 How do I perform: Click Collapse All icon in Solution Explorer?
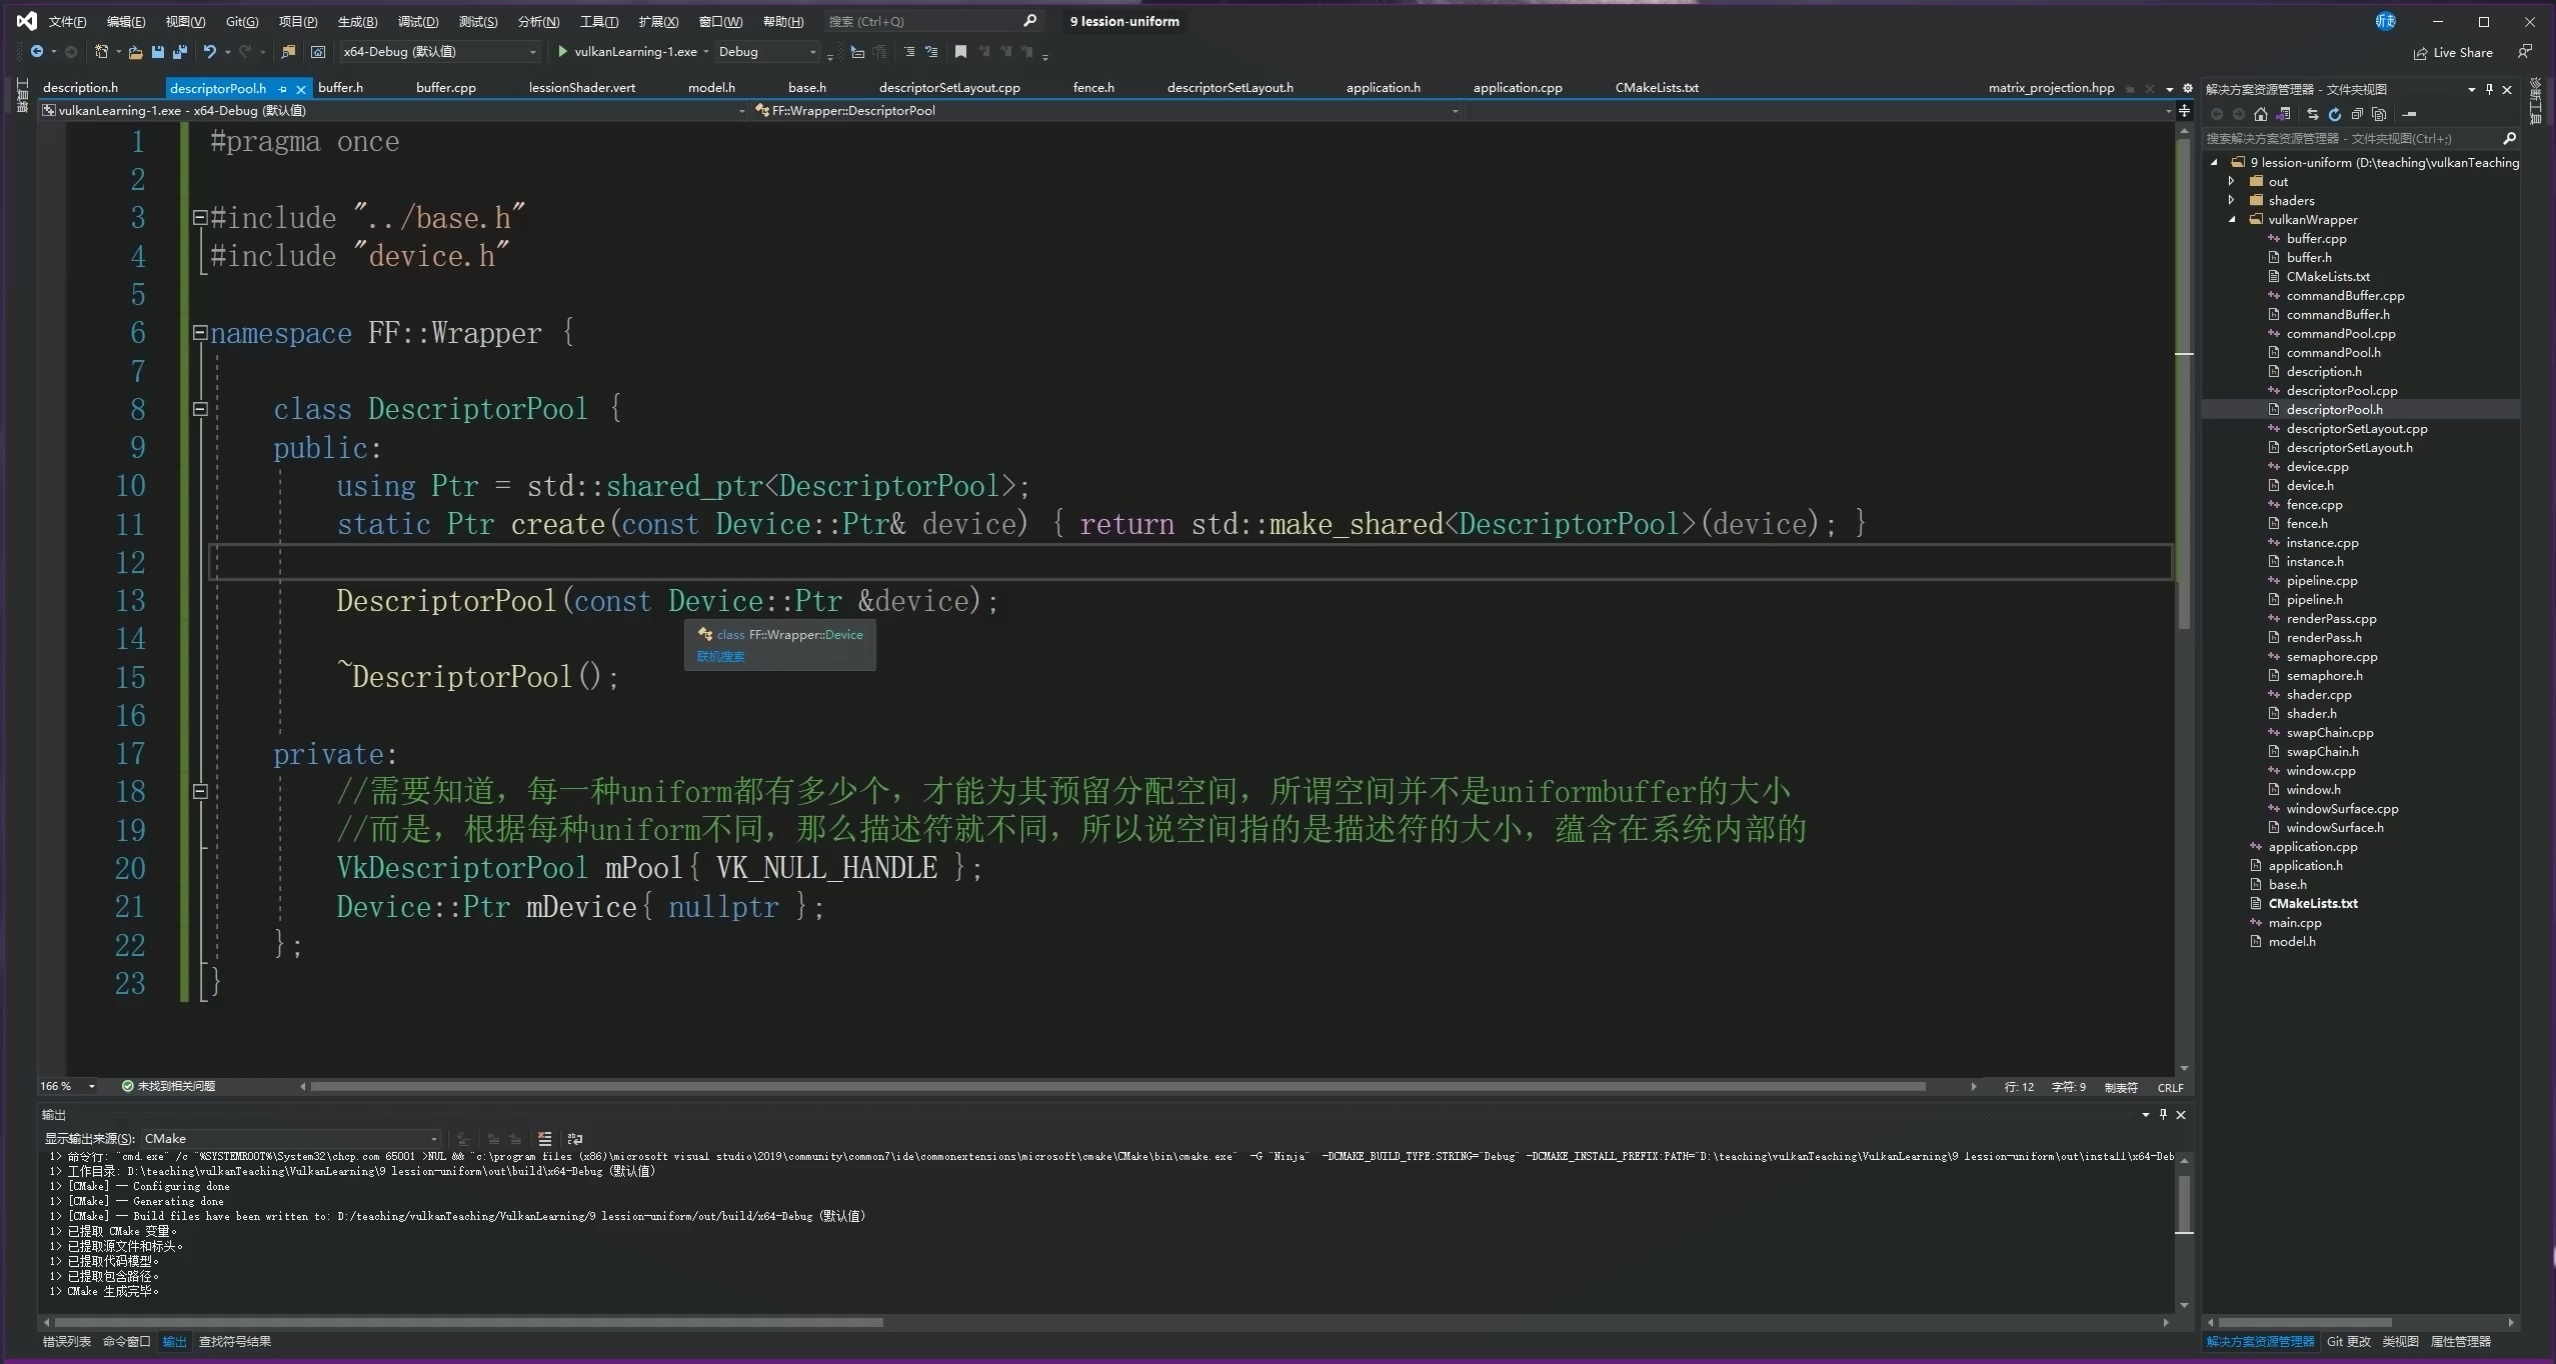2357,114
